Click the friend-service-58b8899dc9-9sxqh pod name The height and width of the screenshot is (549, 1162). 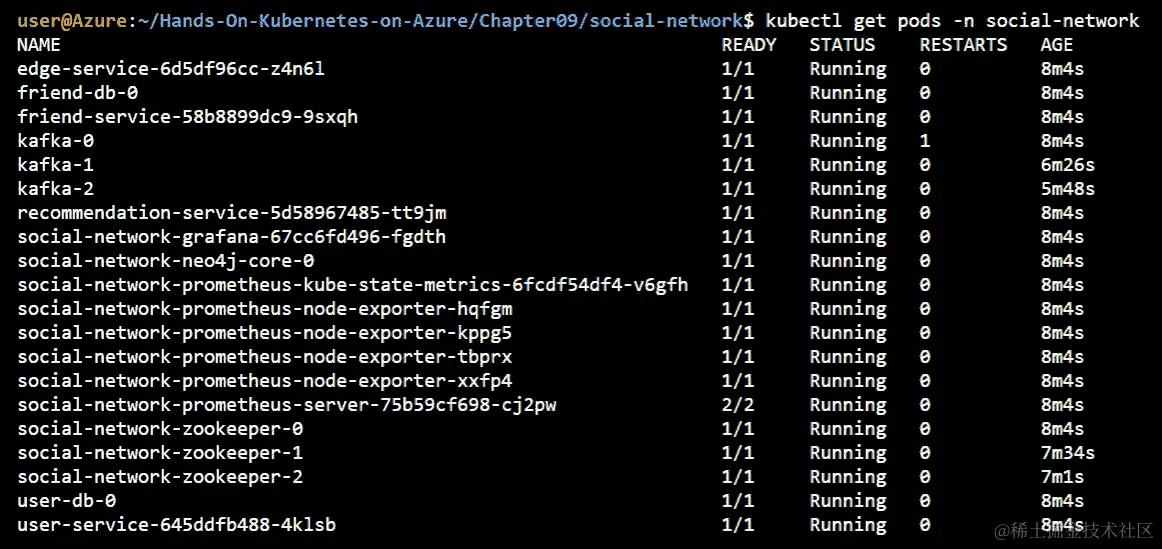click(188, 117)
